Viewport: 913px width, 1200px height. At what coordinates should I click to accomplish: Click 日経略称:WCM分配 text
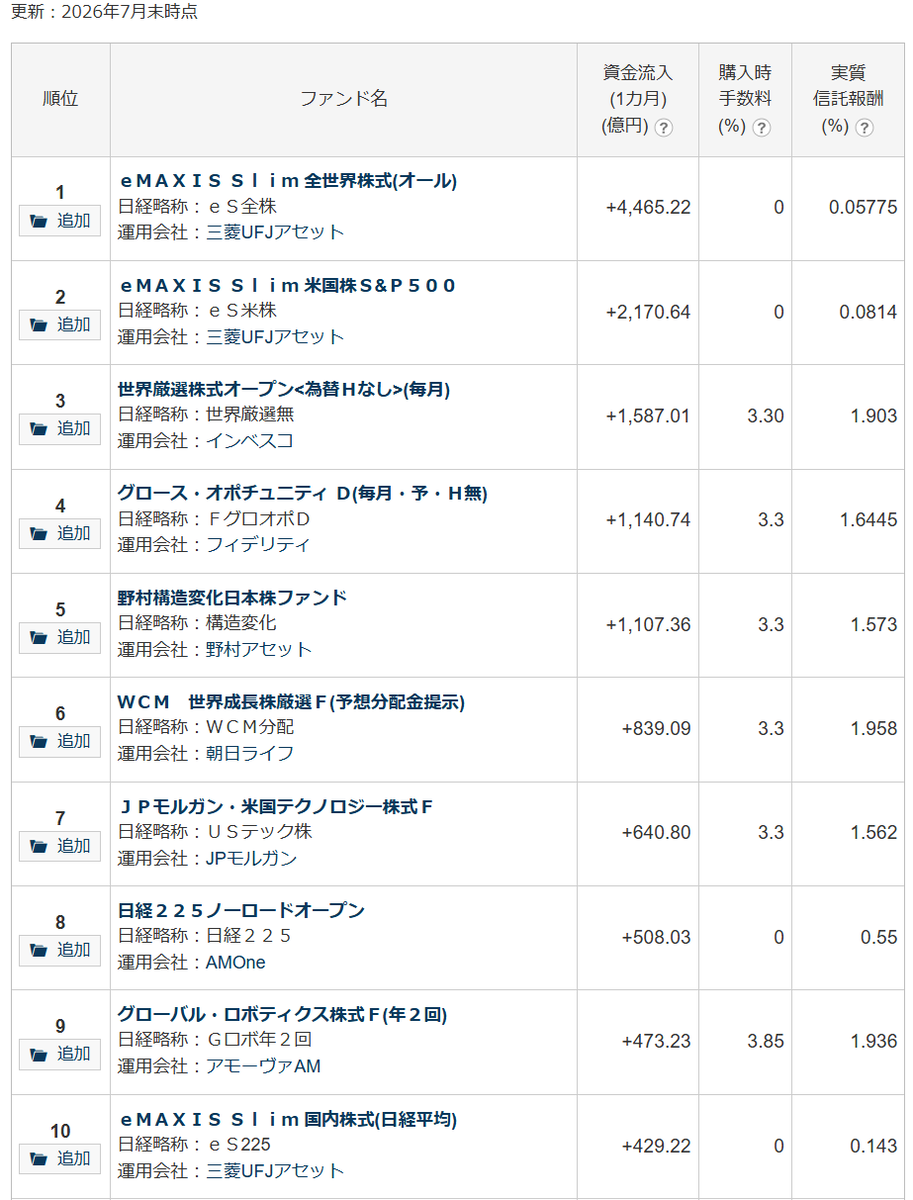point(206,727)
